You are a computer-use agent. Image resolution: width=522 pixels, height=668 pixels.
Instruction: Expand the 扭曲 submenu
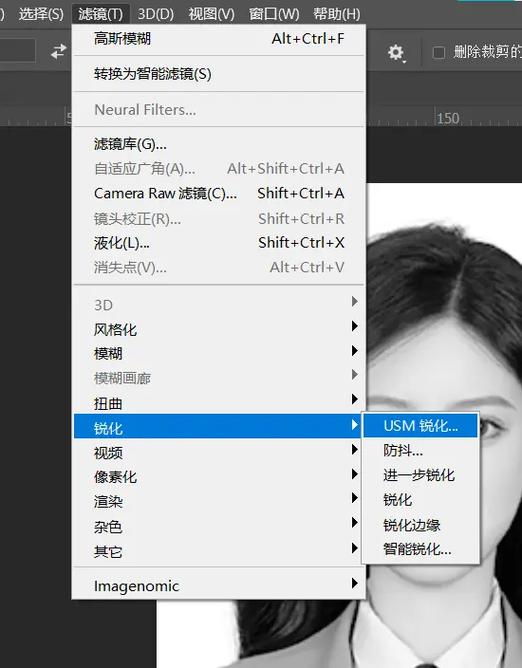click(x=219, y=403)
